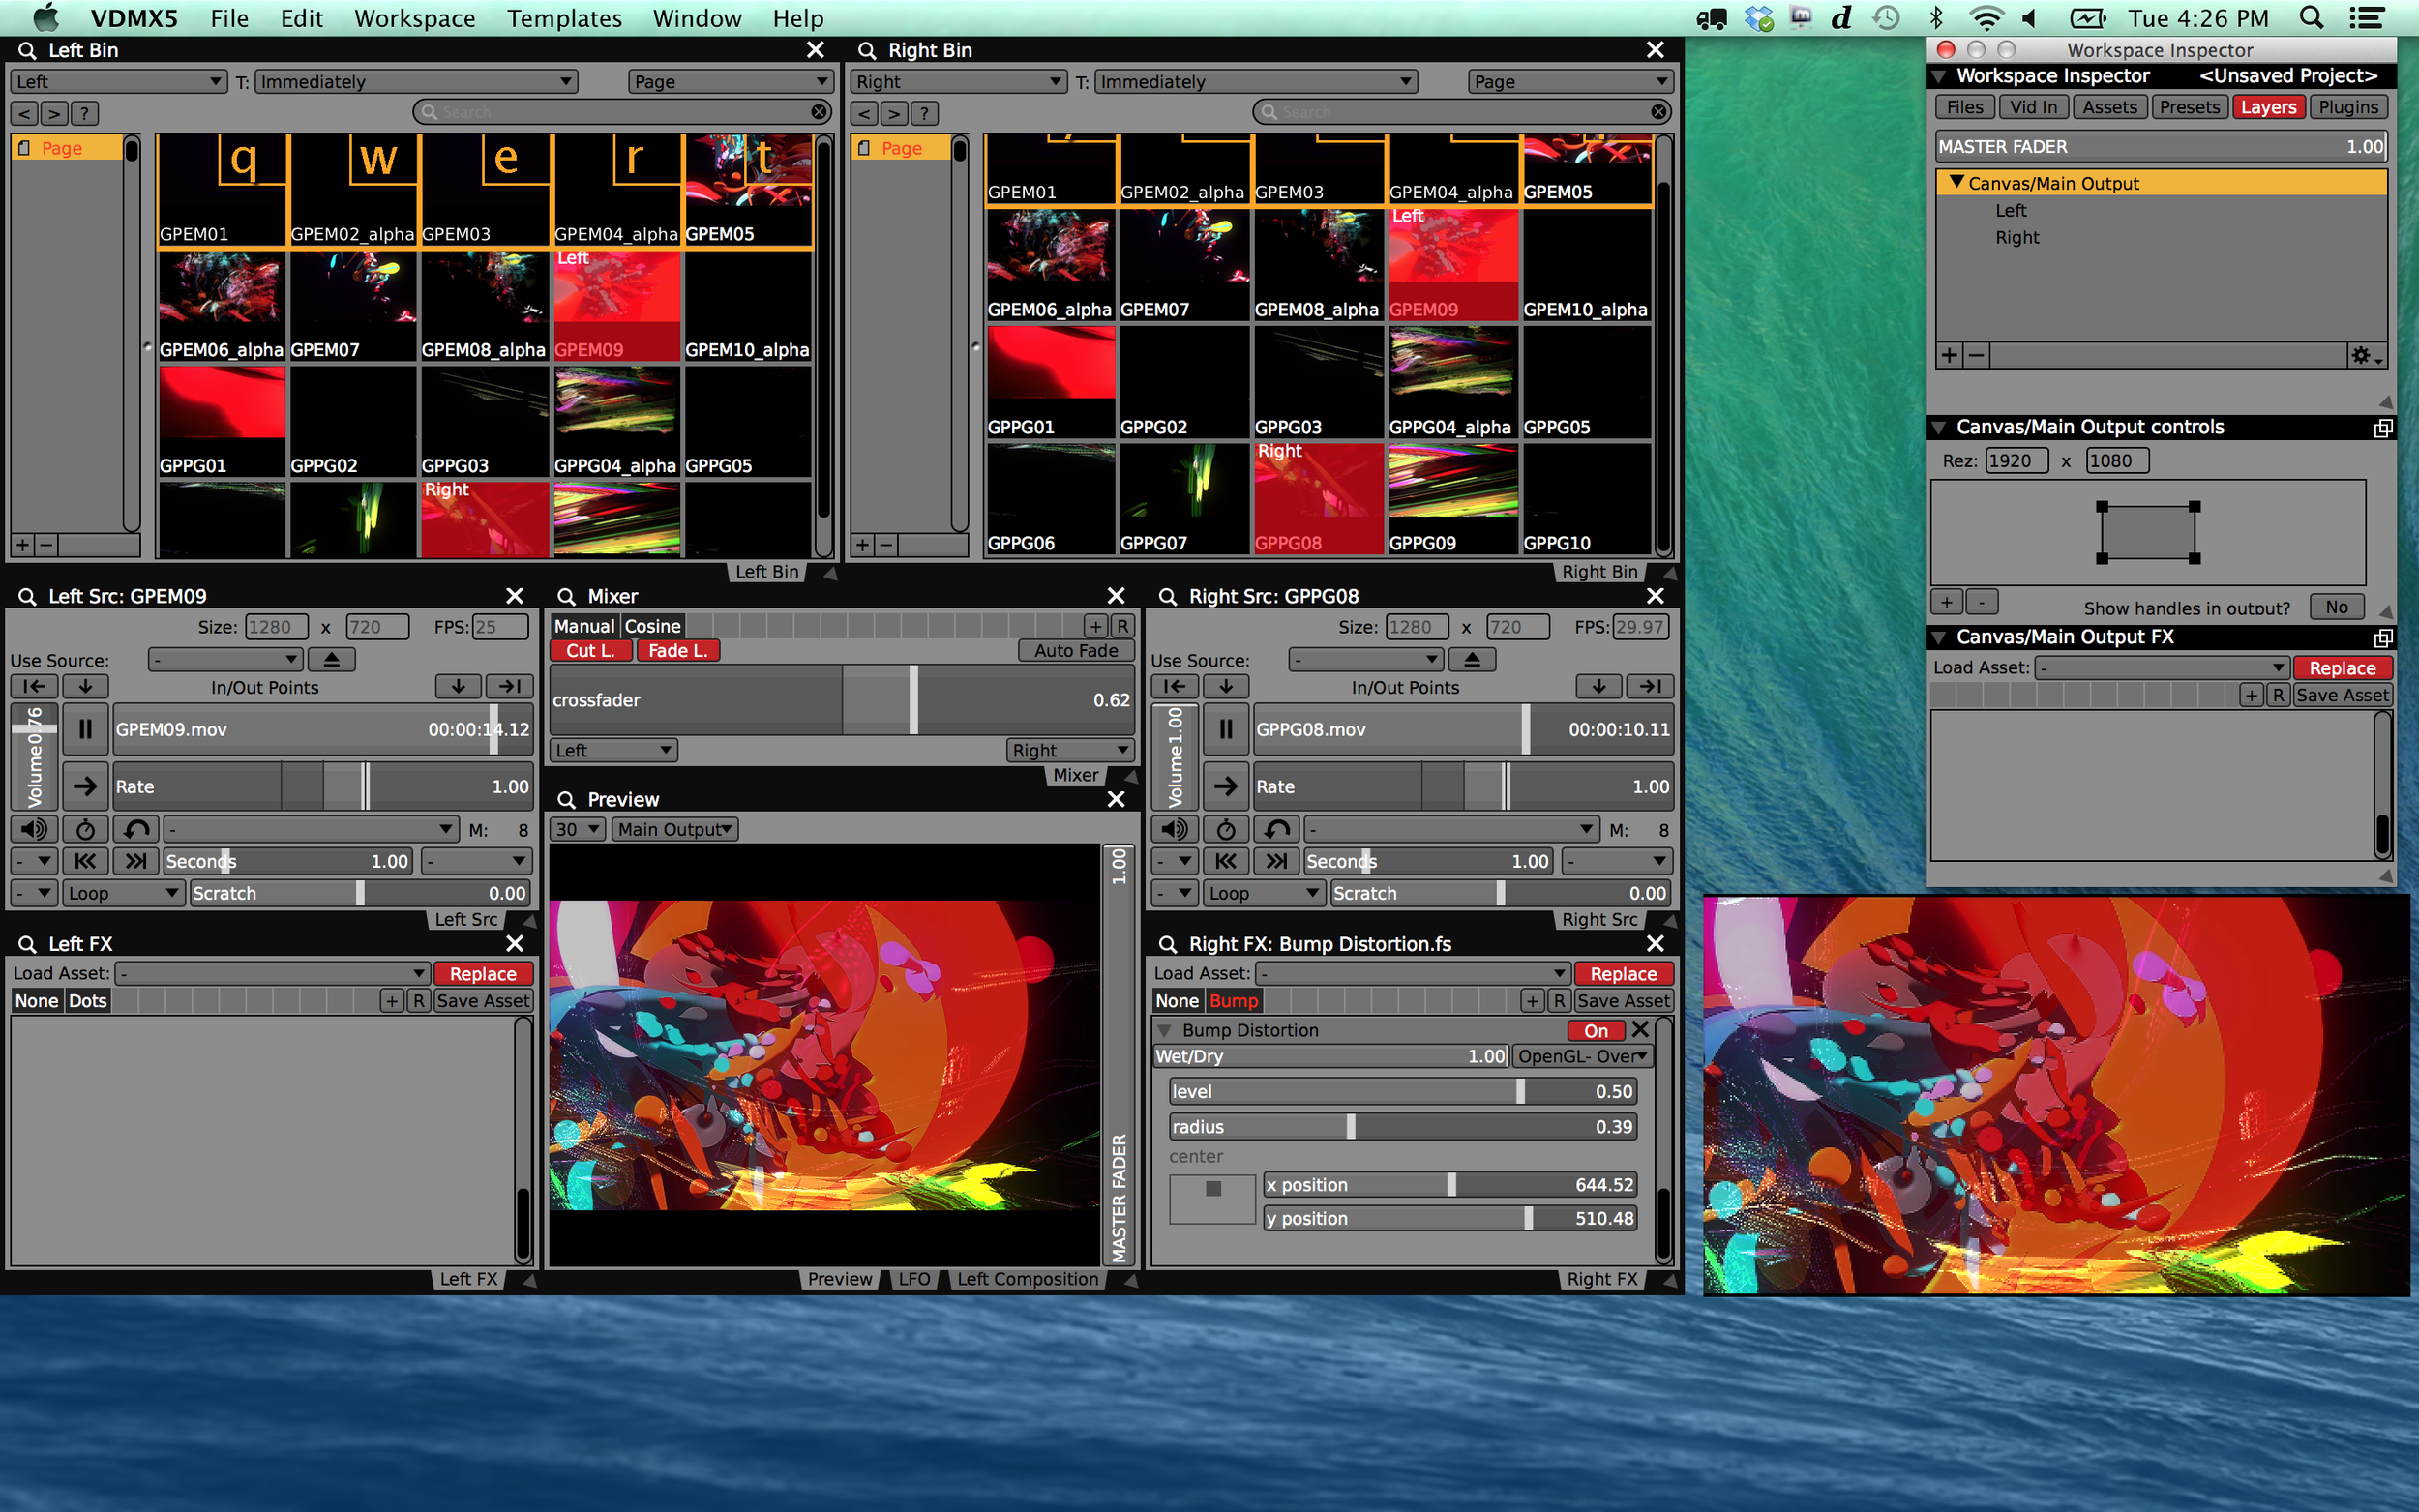Open Spotlight search in menu bar
The height and width of the screenshot is (1512, 2419).
[2311, 18]
